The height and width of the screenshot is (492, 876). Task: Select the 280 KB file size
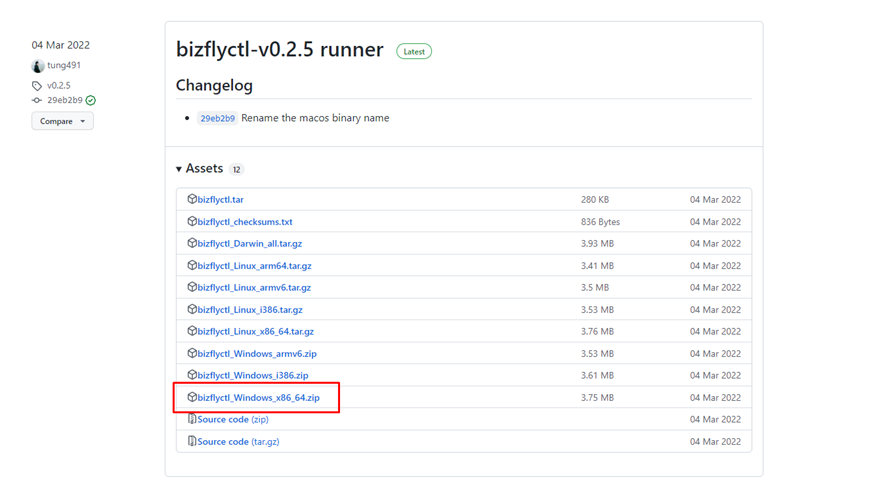coord(595,199)
